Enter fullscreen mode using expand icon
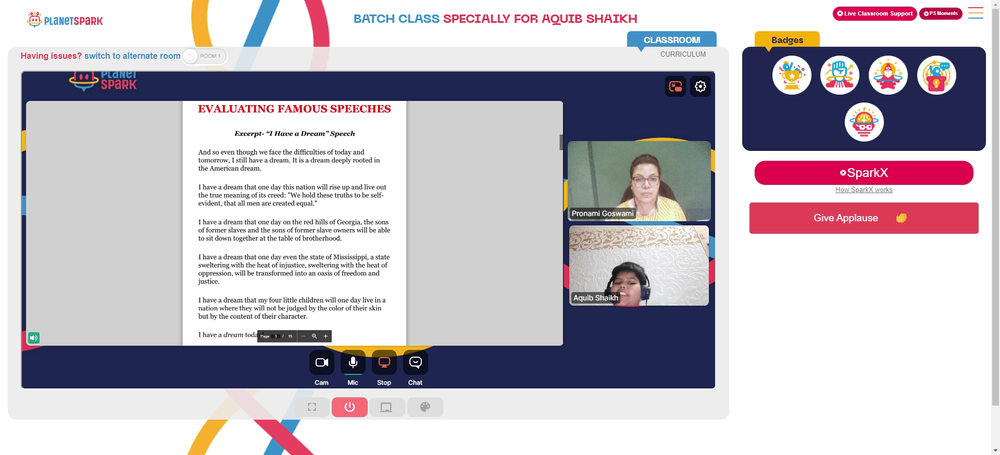The height and width of the screenshot is (455, 1000). click(x=312, y=407)
